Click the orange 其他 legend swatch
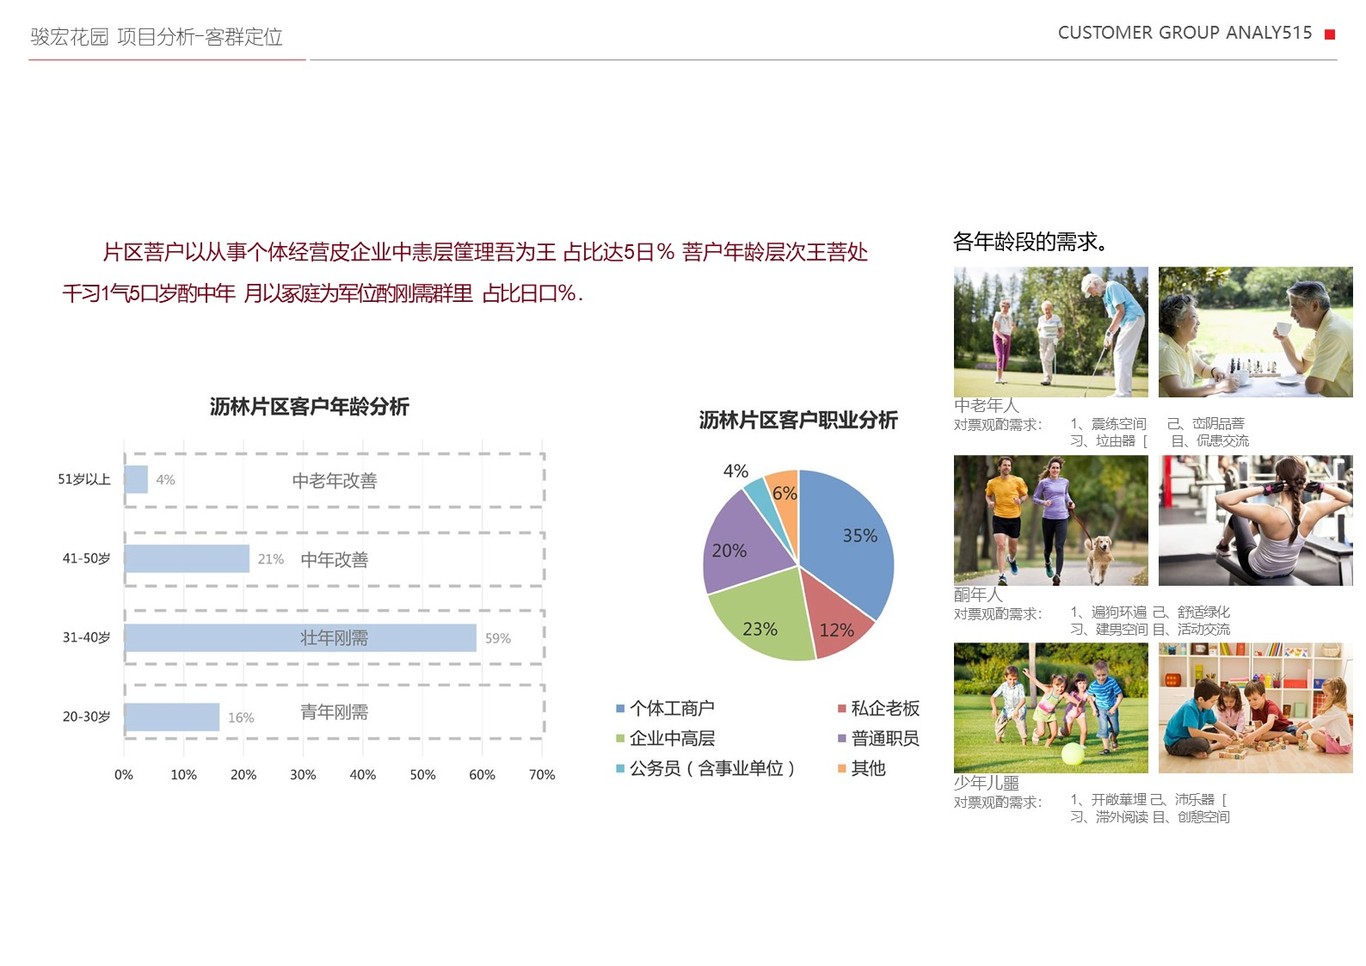Viewport: 1366px width, 966px height. (842, 769)
